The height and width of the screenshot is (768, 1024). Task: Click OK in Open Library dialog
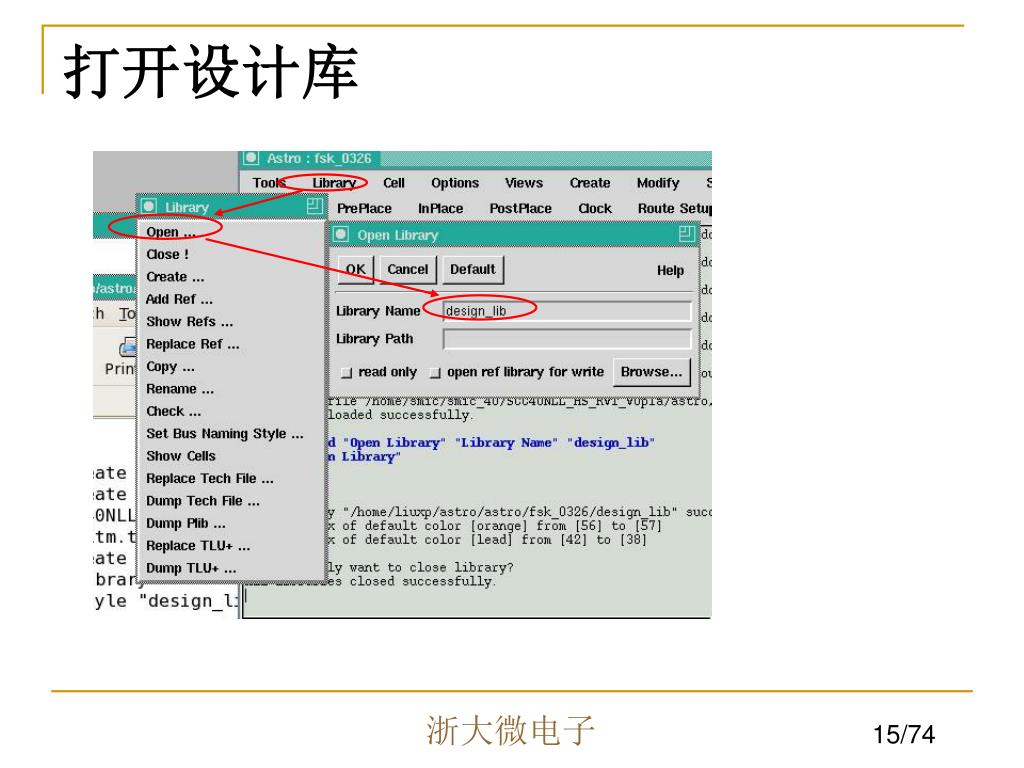click(x=356, y=270)
